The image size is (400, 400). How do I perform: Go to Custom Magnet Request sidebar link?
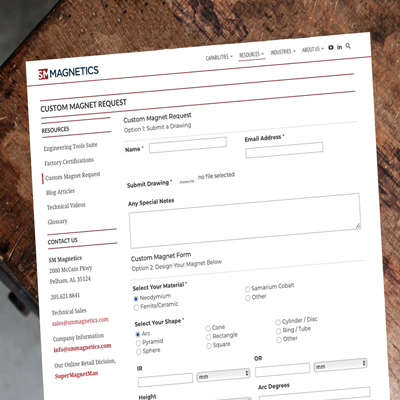73,176
